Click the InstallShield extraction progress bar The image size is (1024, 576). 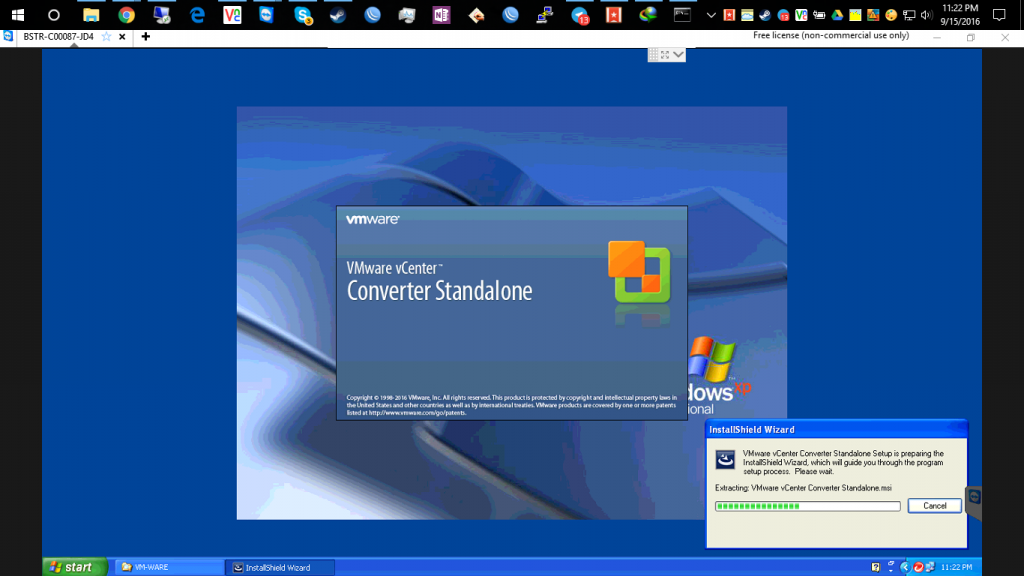click(807, 506)
